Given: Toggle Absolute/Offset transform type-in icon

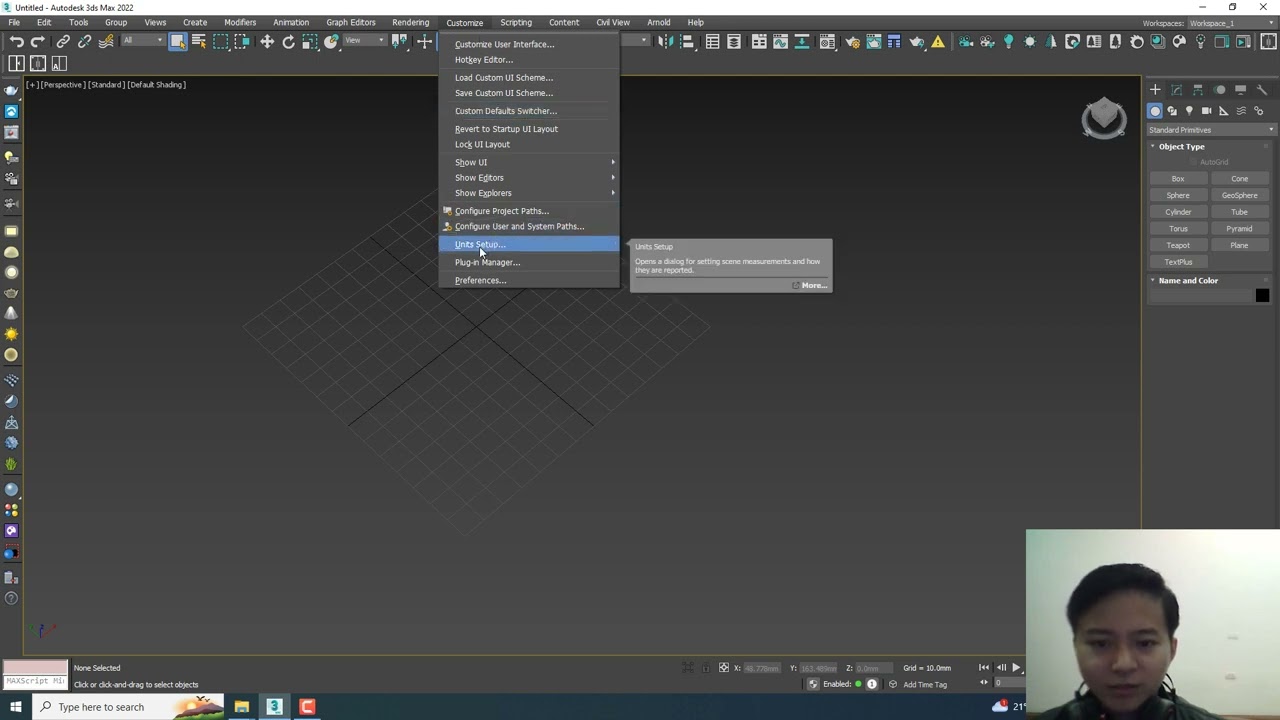Looking at the screenshot, I should [x=724, y=668].
